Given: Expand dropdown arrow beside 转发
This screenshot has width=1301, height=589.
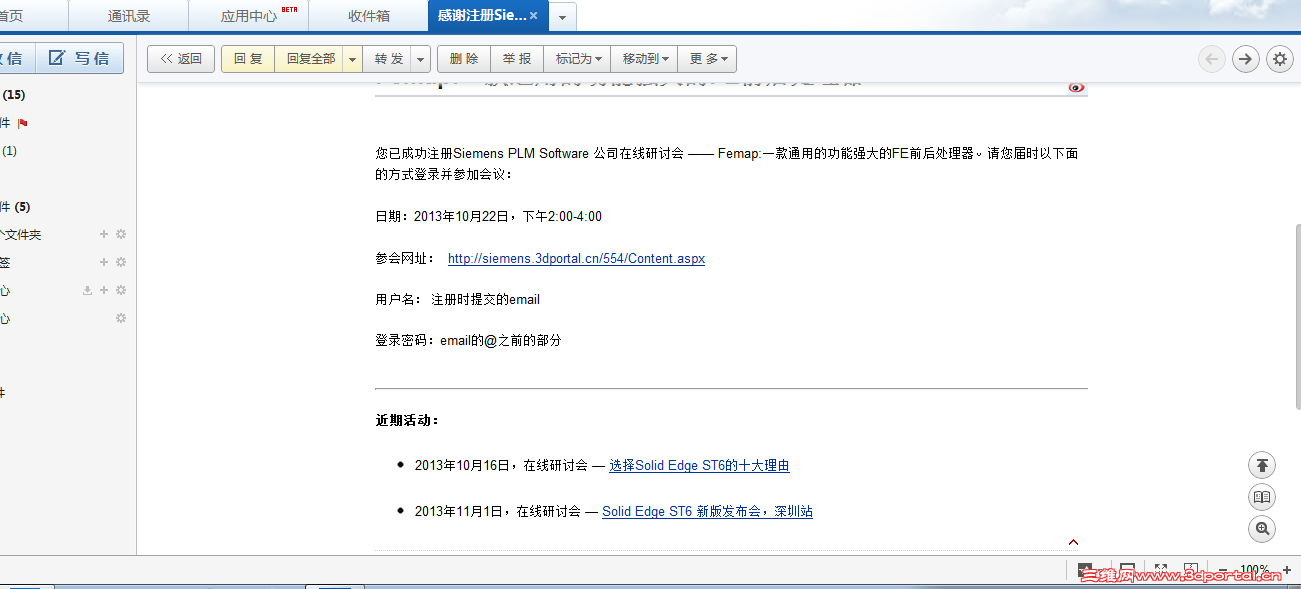Looking at the screenshot, I should pos(421,59).
